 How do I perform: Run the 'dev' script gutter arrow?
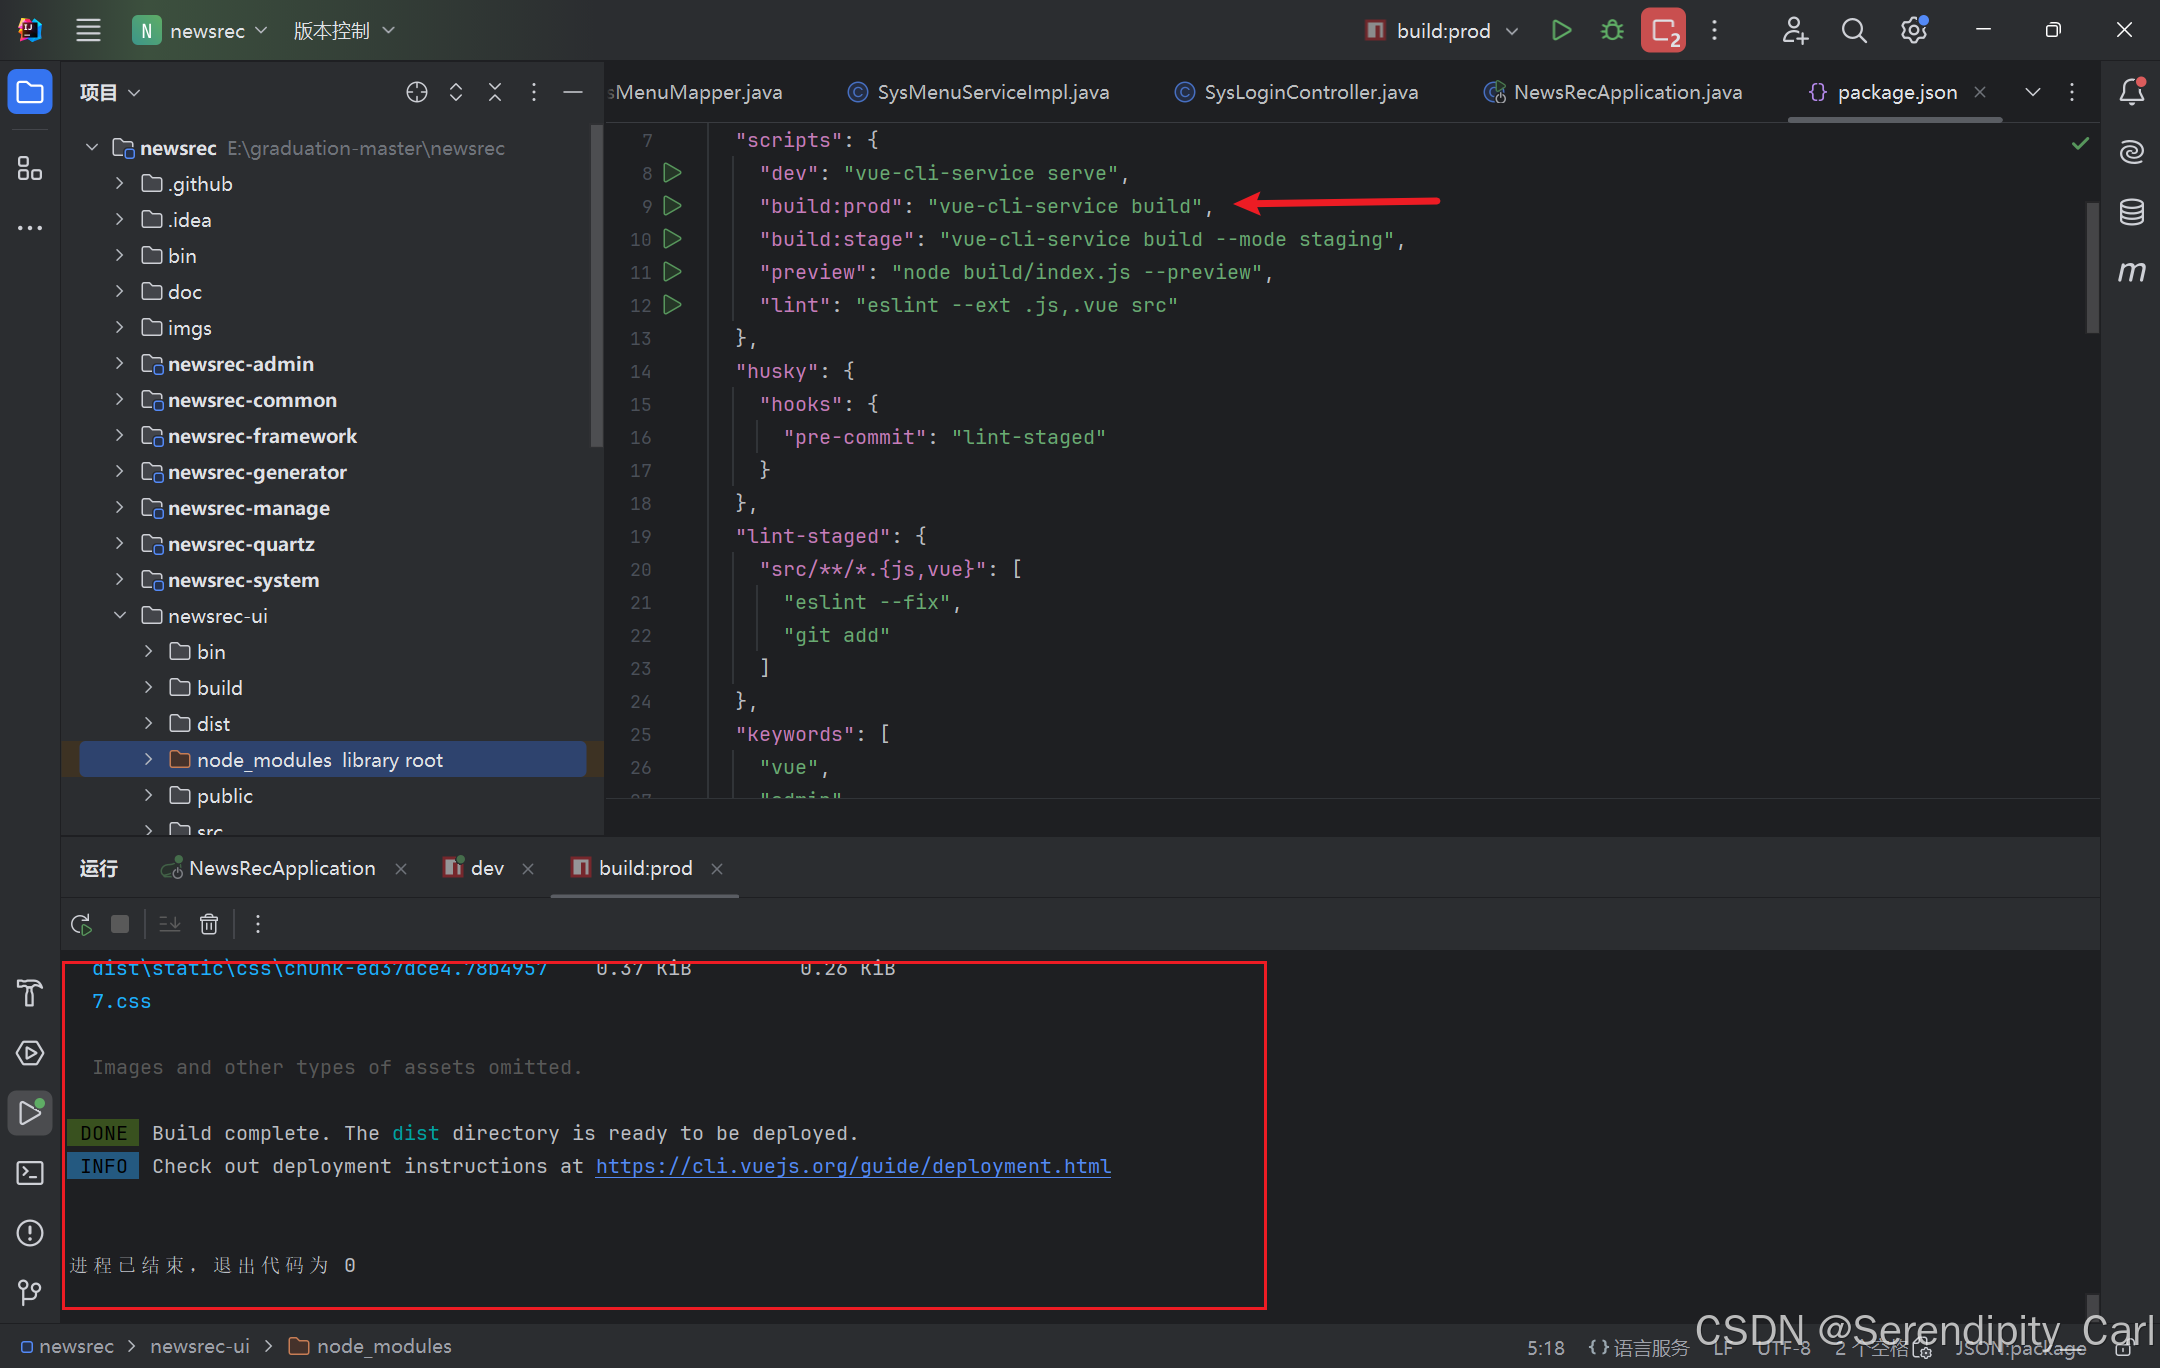click(673, 173)
